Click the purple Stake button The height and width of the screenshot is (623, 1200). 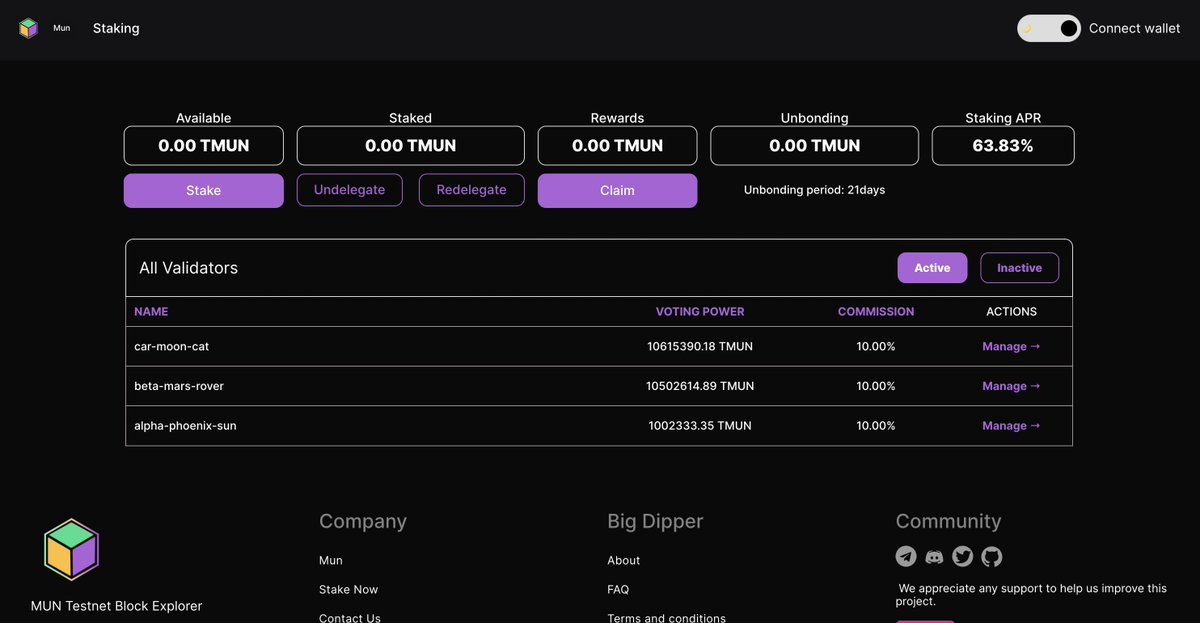coord(204,190)
